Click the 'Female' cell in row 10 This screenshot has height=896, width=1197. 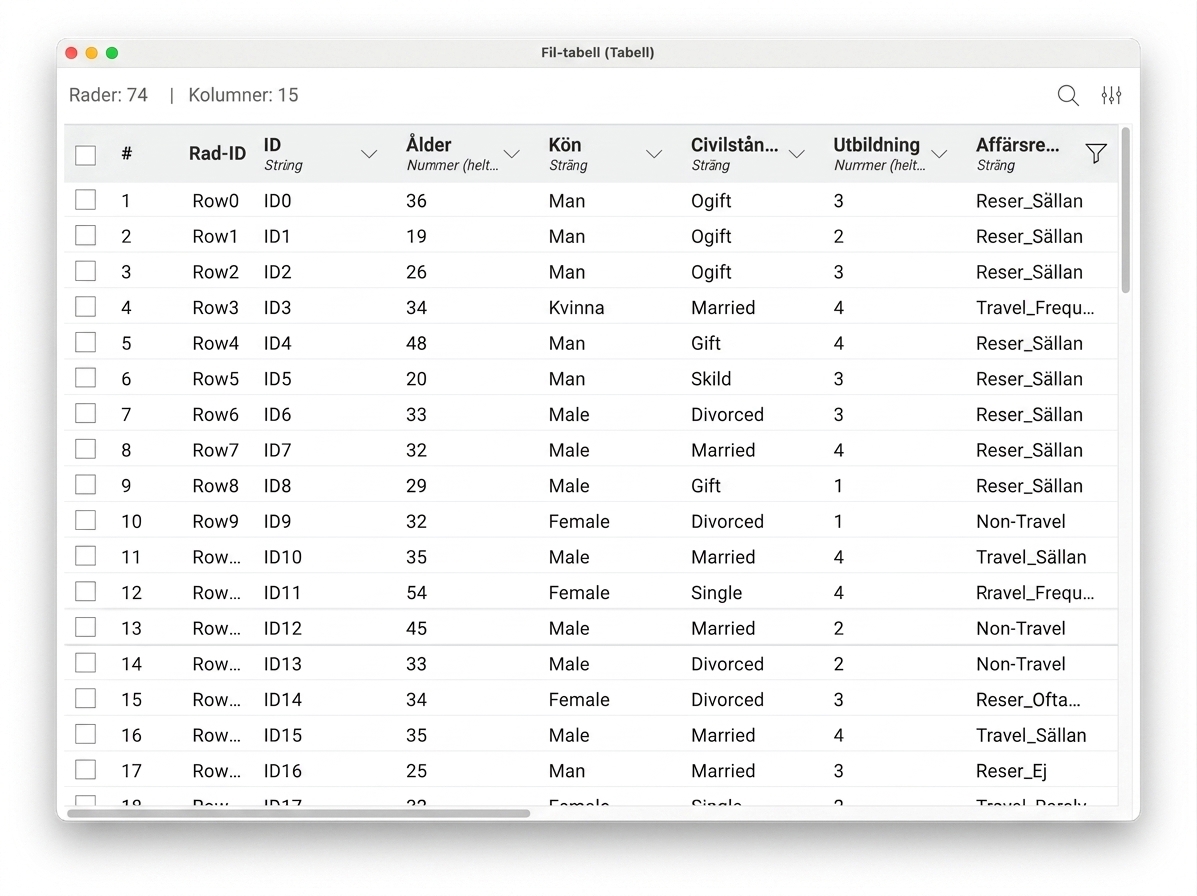[579, 521]
